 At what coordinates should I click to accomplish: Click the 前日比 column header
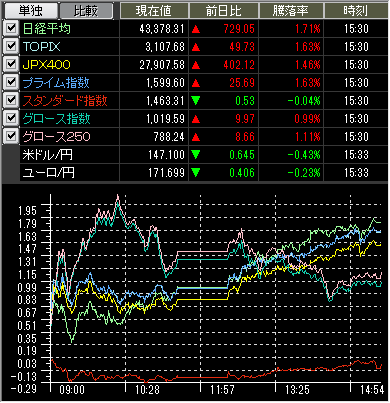(x=224, y=11)
